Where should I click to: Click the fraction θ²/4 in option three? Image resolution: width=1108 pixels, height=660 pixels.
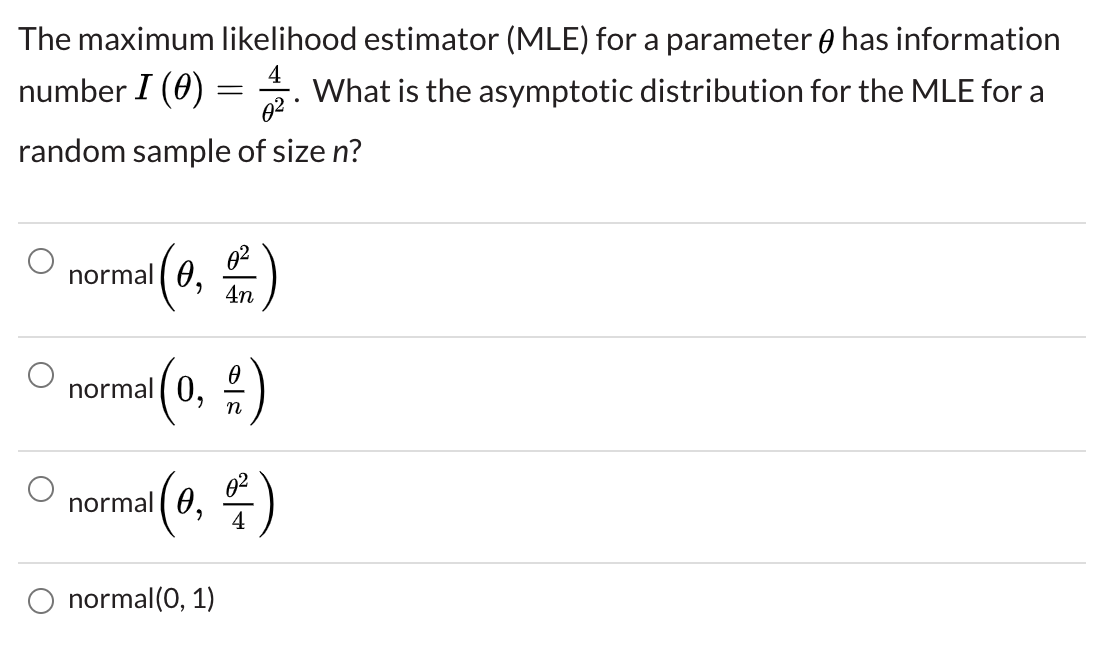pyautogui.click(x=238, y=504)
